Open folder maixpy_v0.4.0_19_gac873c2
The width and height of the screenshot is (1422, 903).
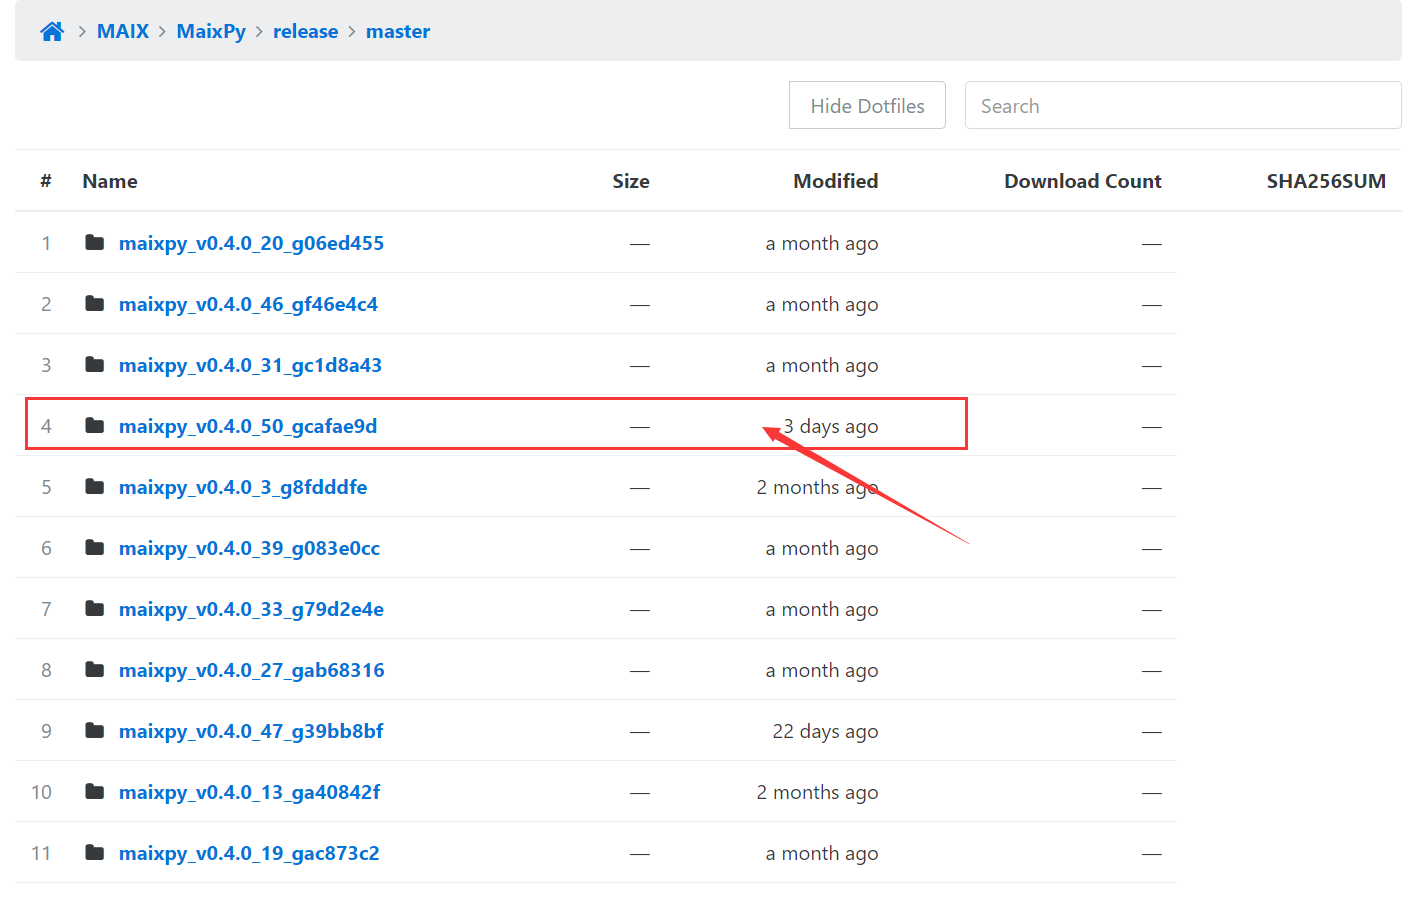pyautogui.click(x=249, y=853)
